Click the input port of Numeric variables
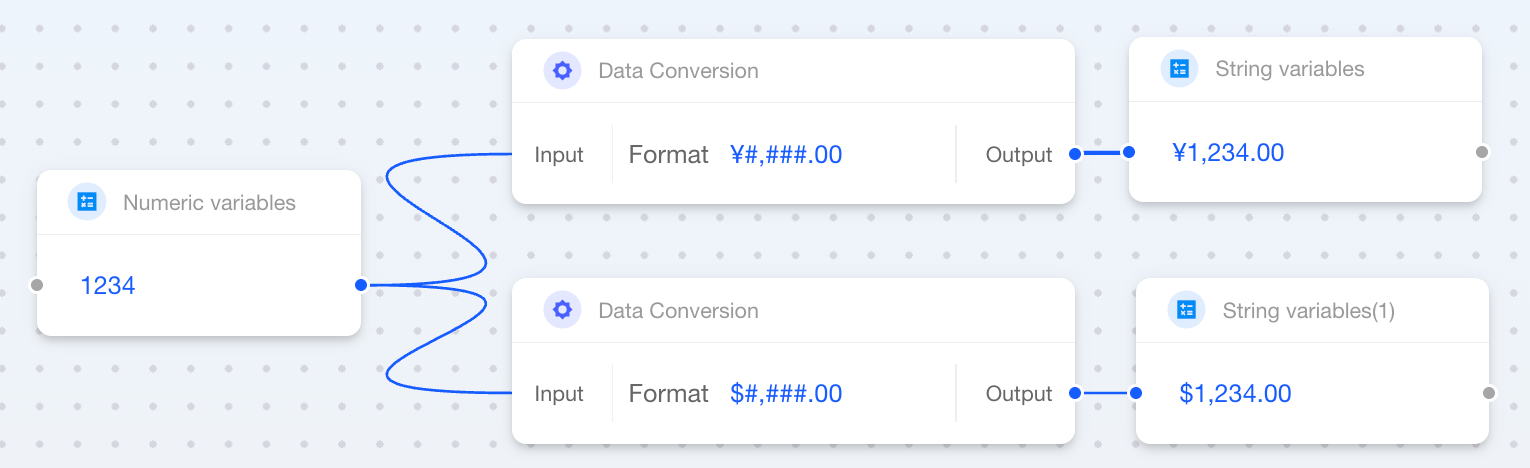 coord(37,285)
